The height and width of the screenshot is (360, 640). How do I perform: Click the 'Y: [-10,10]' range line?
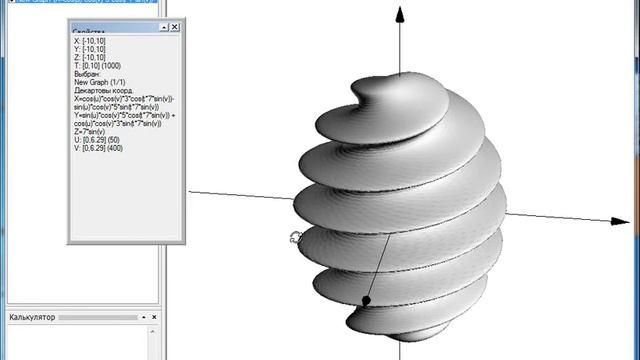[90, 49]
